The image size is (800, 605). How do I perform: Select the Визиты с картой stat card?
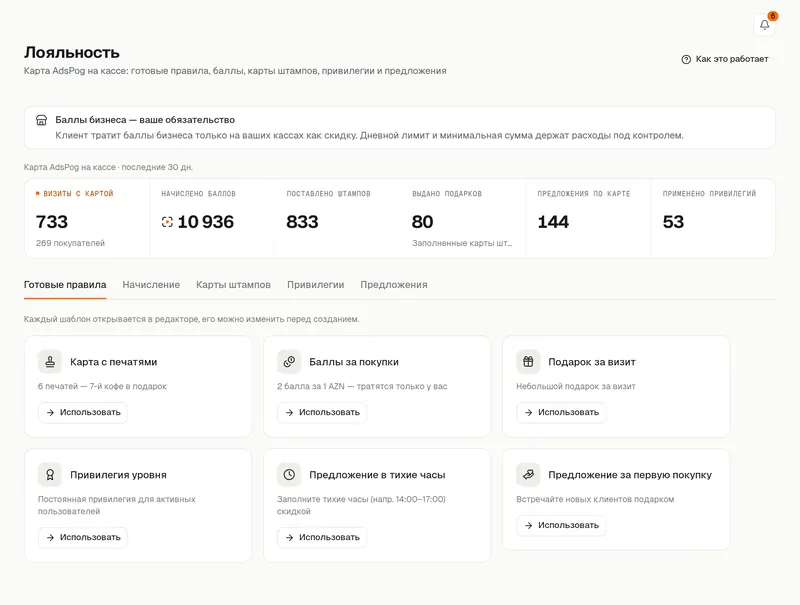pyautogui.click(x=87, y=218)
